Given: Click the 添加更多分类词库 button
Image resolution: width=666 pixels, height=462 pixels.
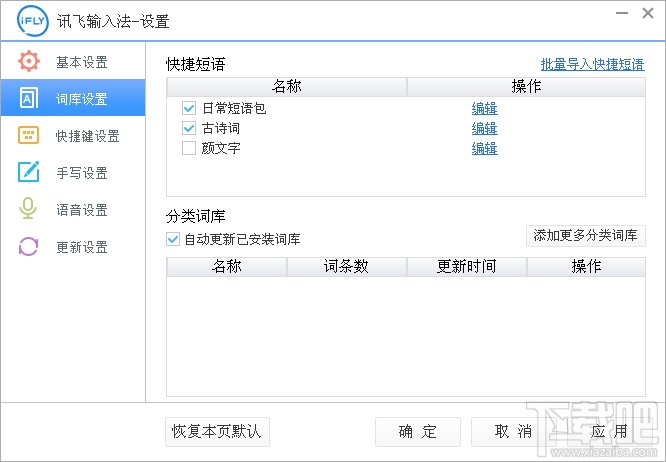Looking at the screenshot, I should point(586,236).
